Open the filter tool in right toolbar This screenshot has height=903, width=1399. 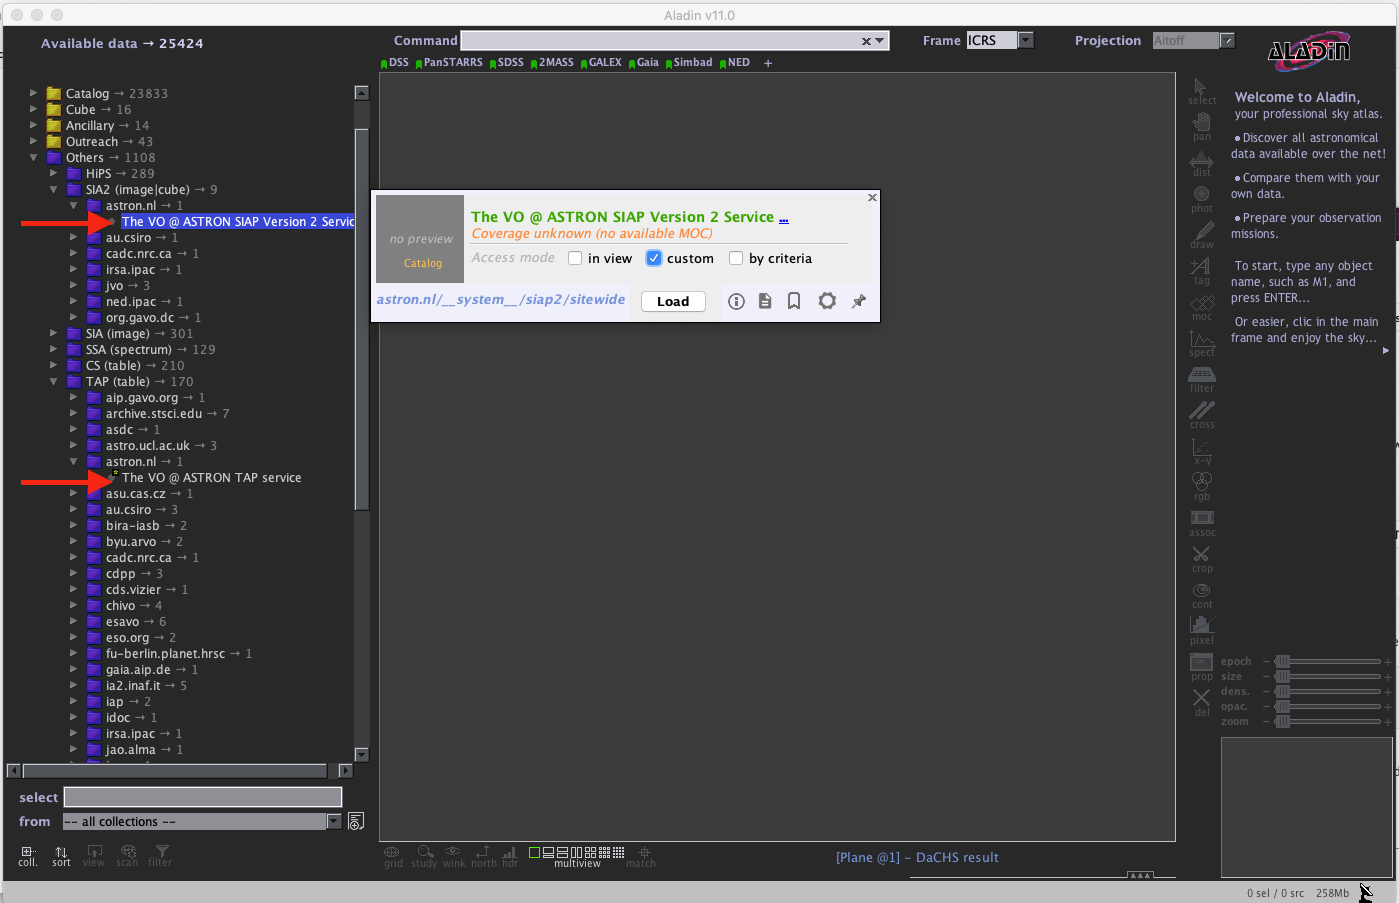1202,380
